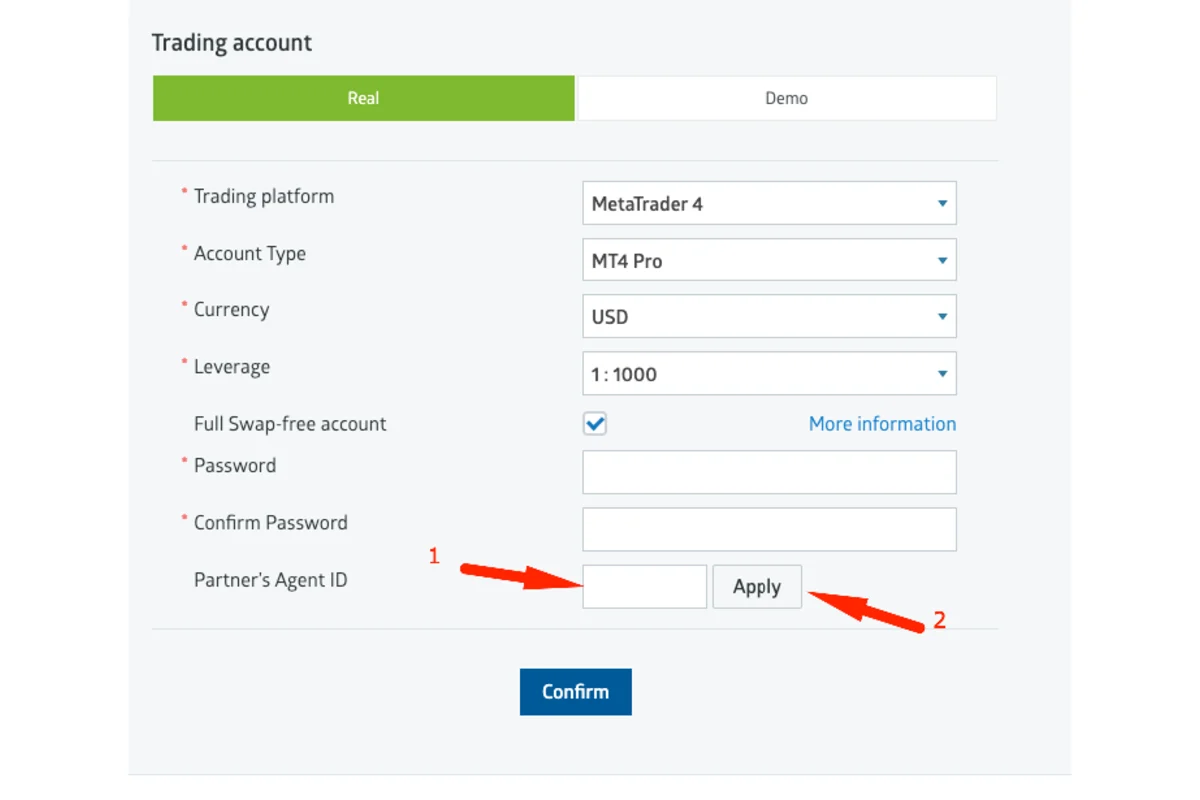Click the Partner's Agent ID label
Image resolution: width=1200 pixels, height=800 pixels.
(271, 580)
